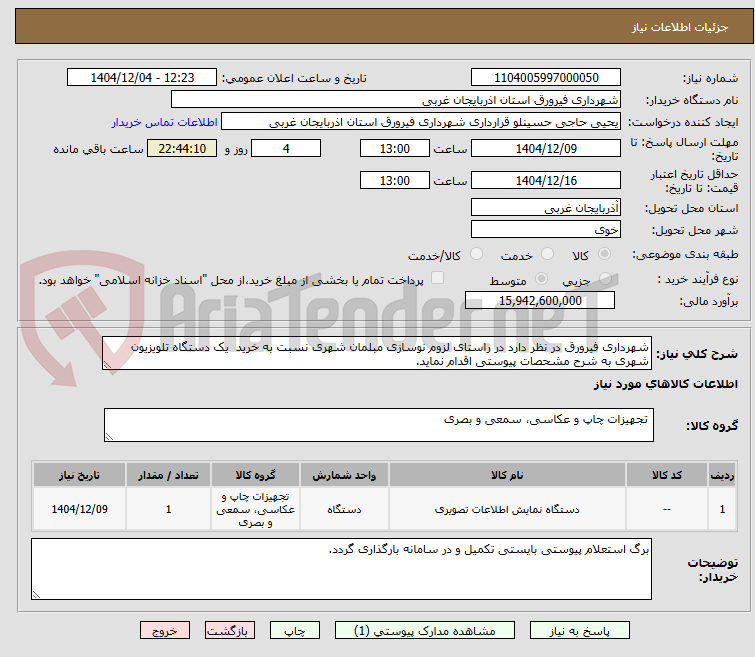Click the response deadline time 13:00 field
755x657 pixels.
point(394,148)
